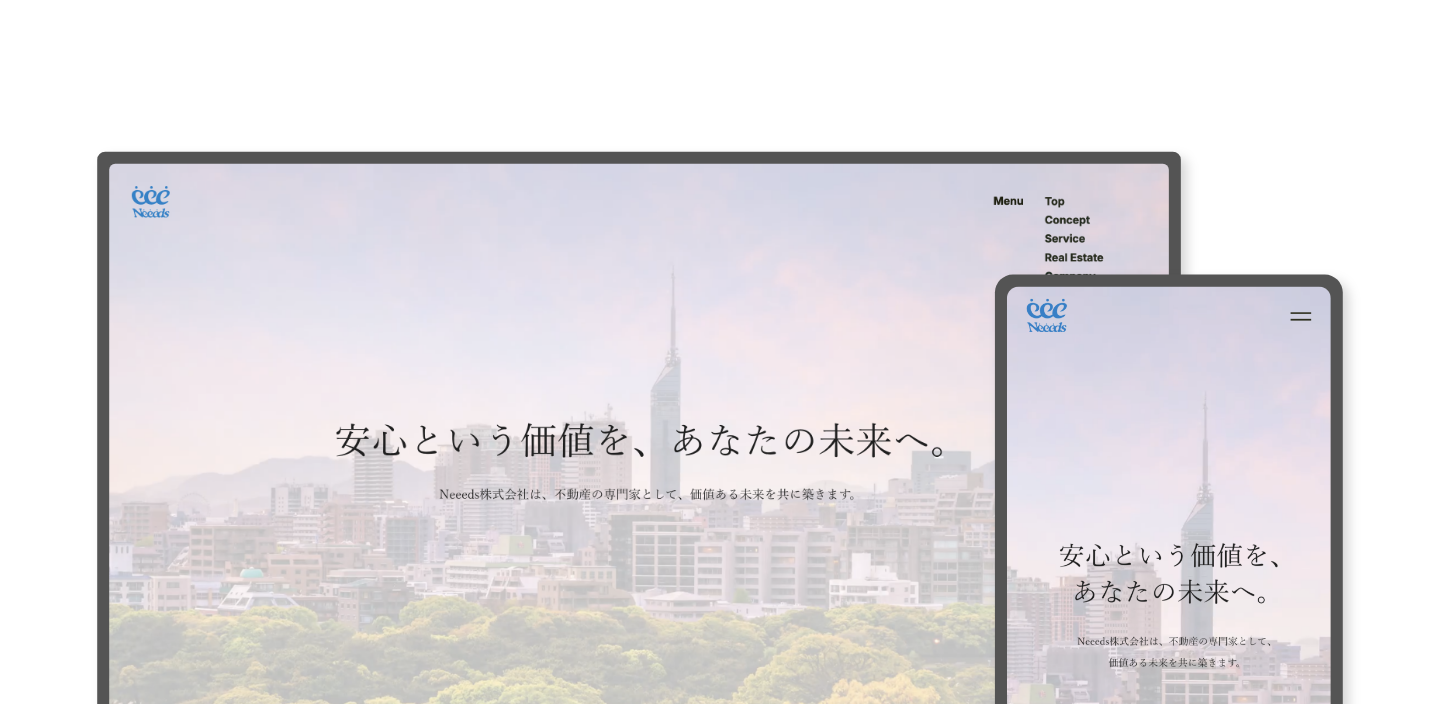Select the partially visible 'Company' nav item
Image resolution: width=1440 pixels, height=704 pixels.
coord(1070,273)
